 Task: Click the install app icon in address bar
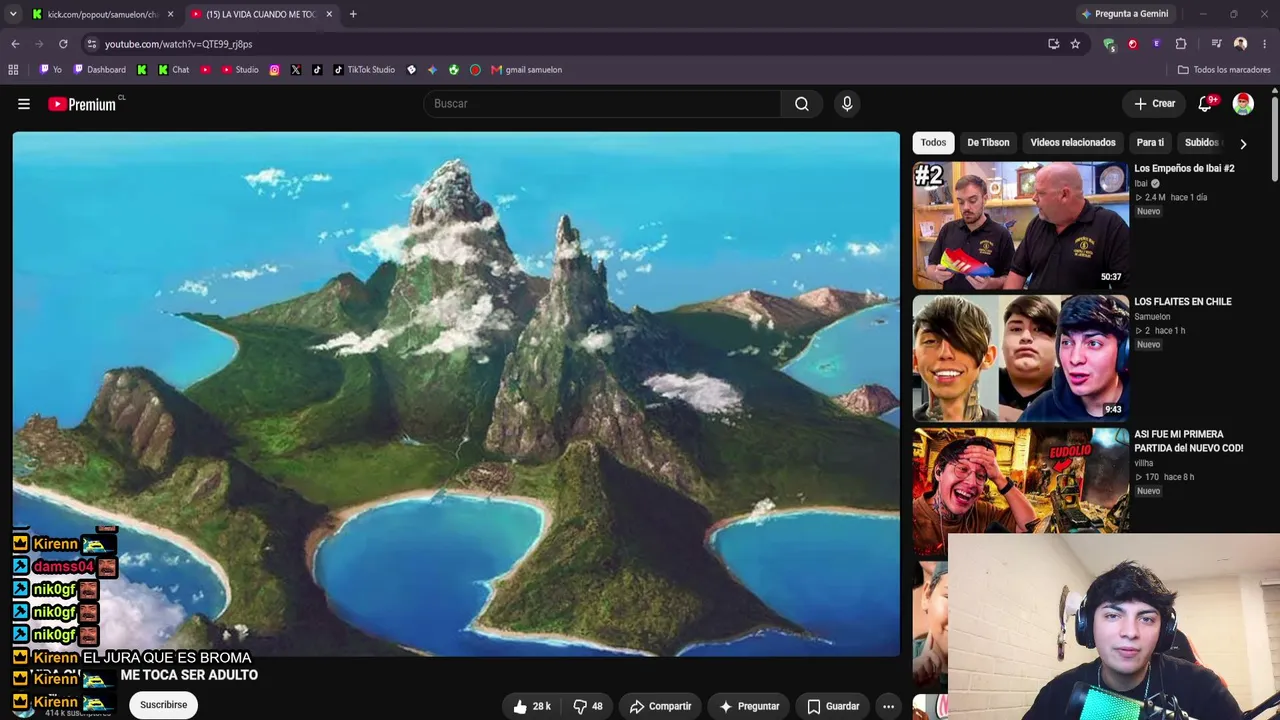click(1053, 44)
